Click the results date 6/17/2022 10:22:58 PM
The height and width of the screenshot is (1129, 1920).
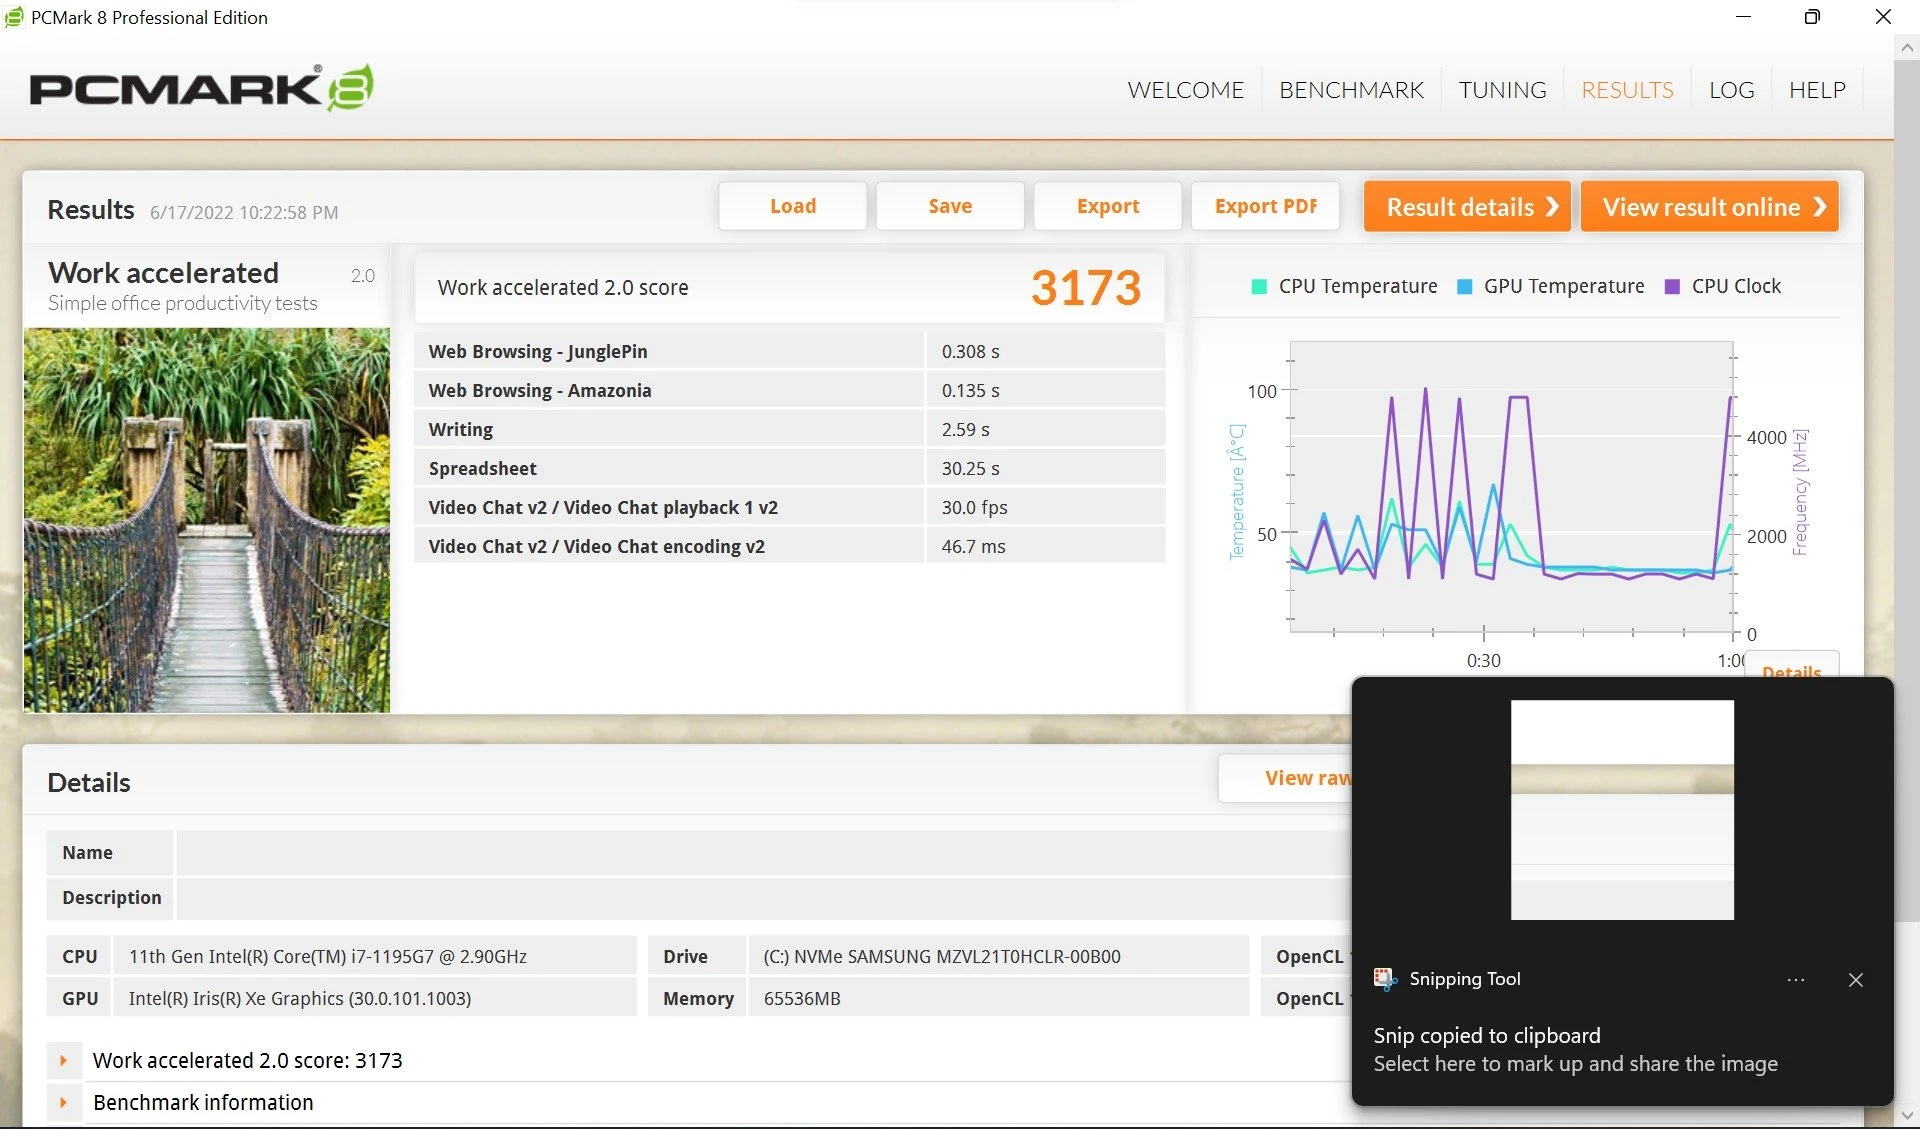click(x=244, y=212)
